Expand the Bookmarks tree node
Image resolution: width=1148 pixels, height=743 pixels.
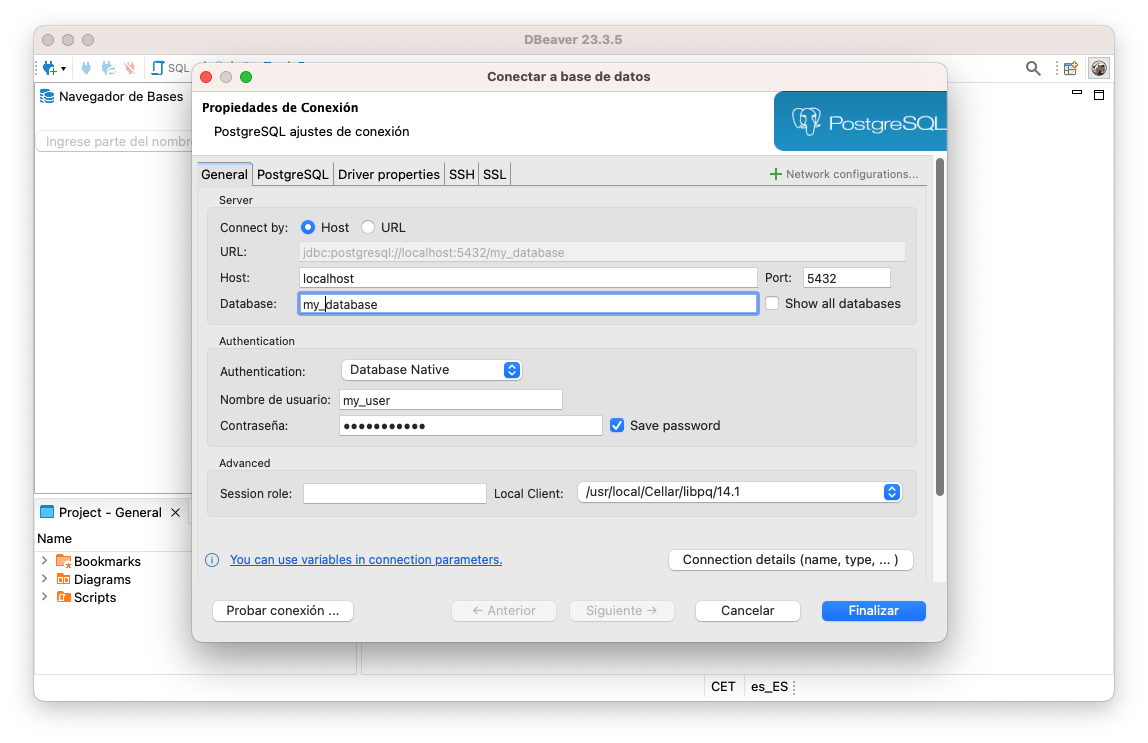(44, 561)
